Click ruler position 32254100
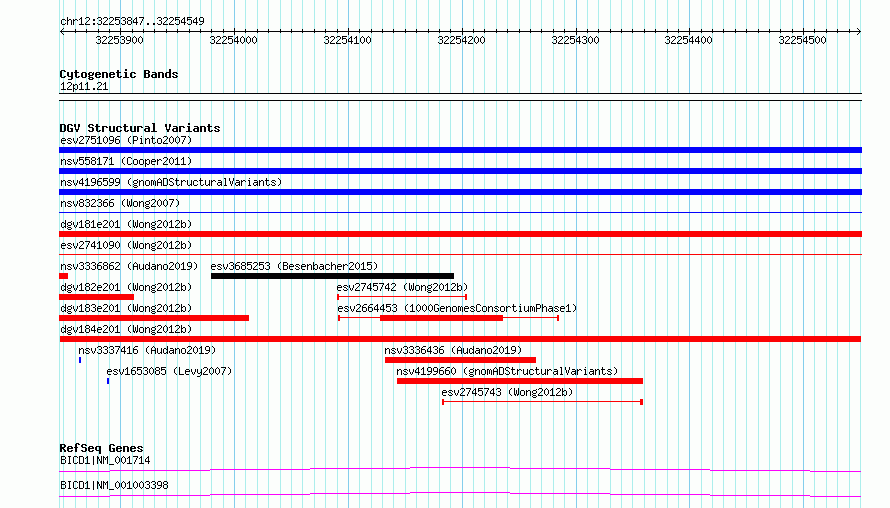The height and width of the screenshot is (508, 890). (347, 40)
